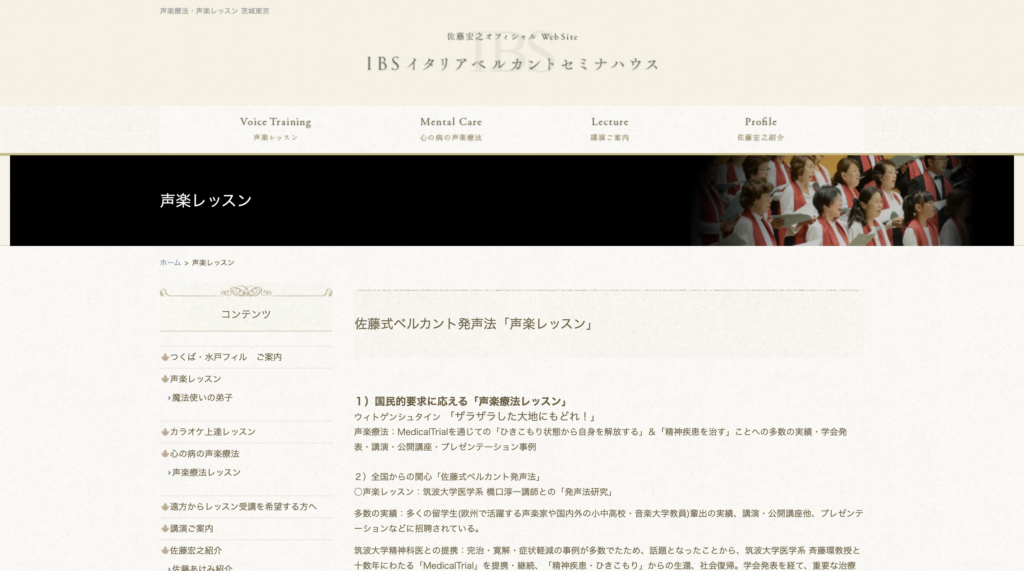Click leaf icon beside つくば・水戸フィル
The height and width of the screenshot is (571, 1024).
pos(165,357)
